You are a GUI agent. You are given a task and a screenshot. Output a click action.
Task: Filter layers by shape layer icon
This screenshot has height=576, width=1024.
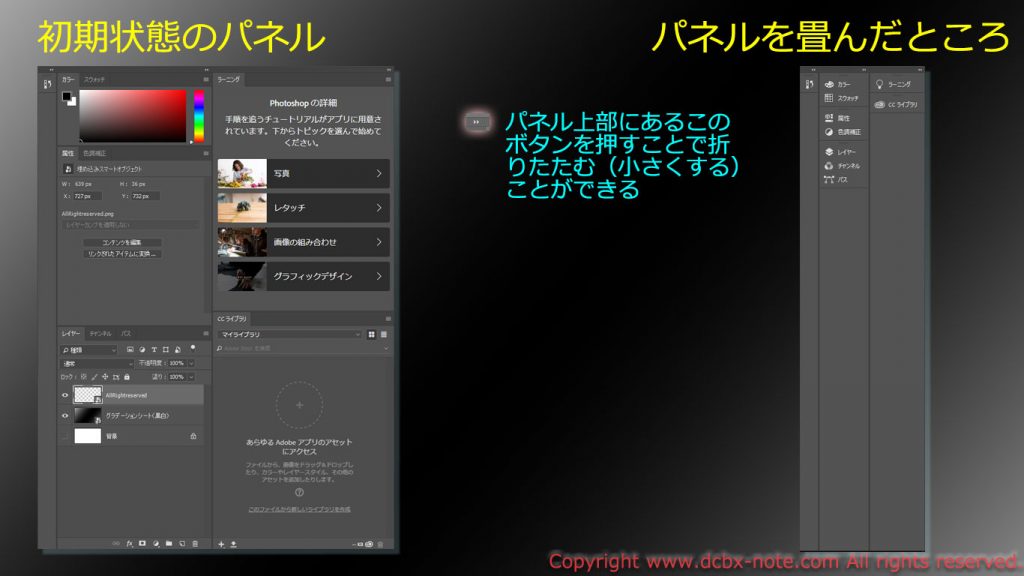tap(166, 349)
